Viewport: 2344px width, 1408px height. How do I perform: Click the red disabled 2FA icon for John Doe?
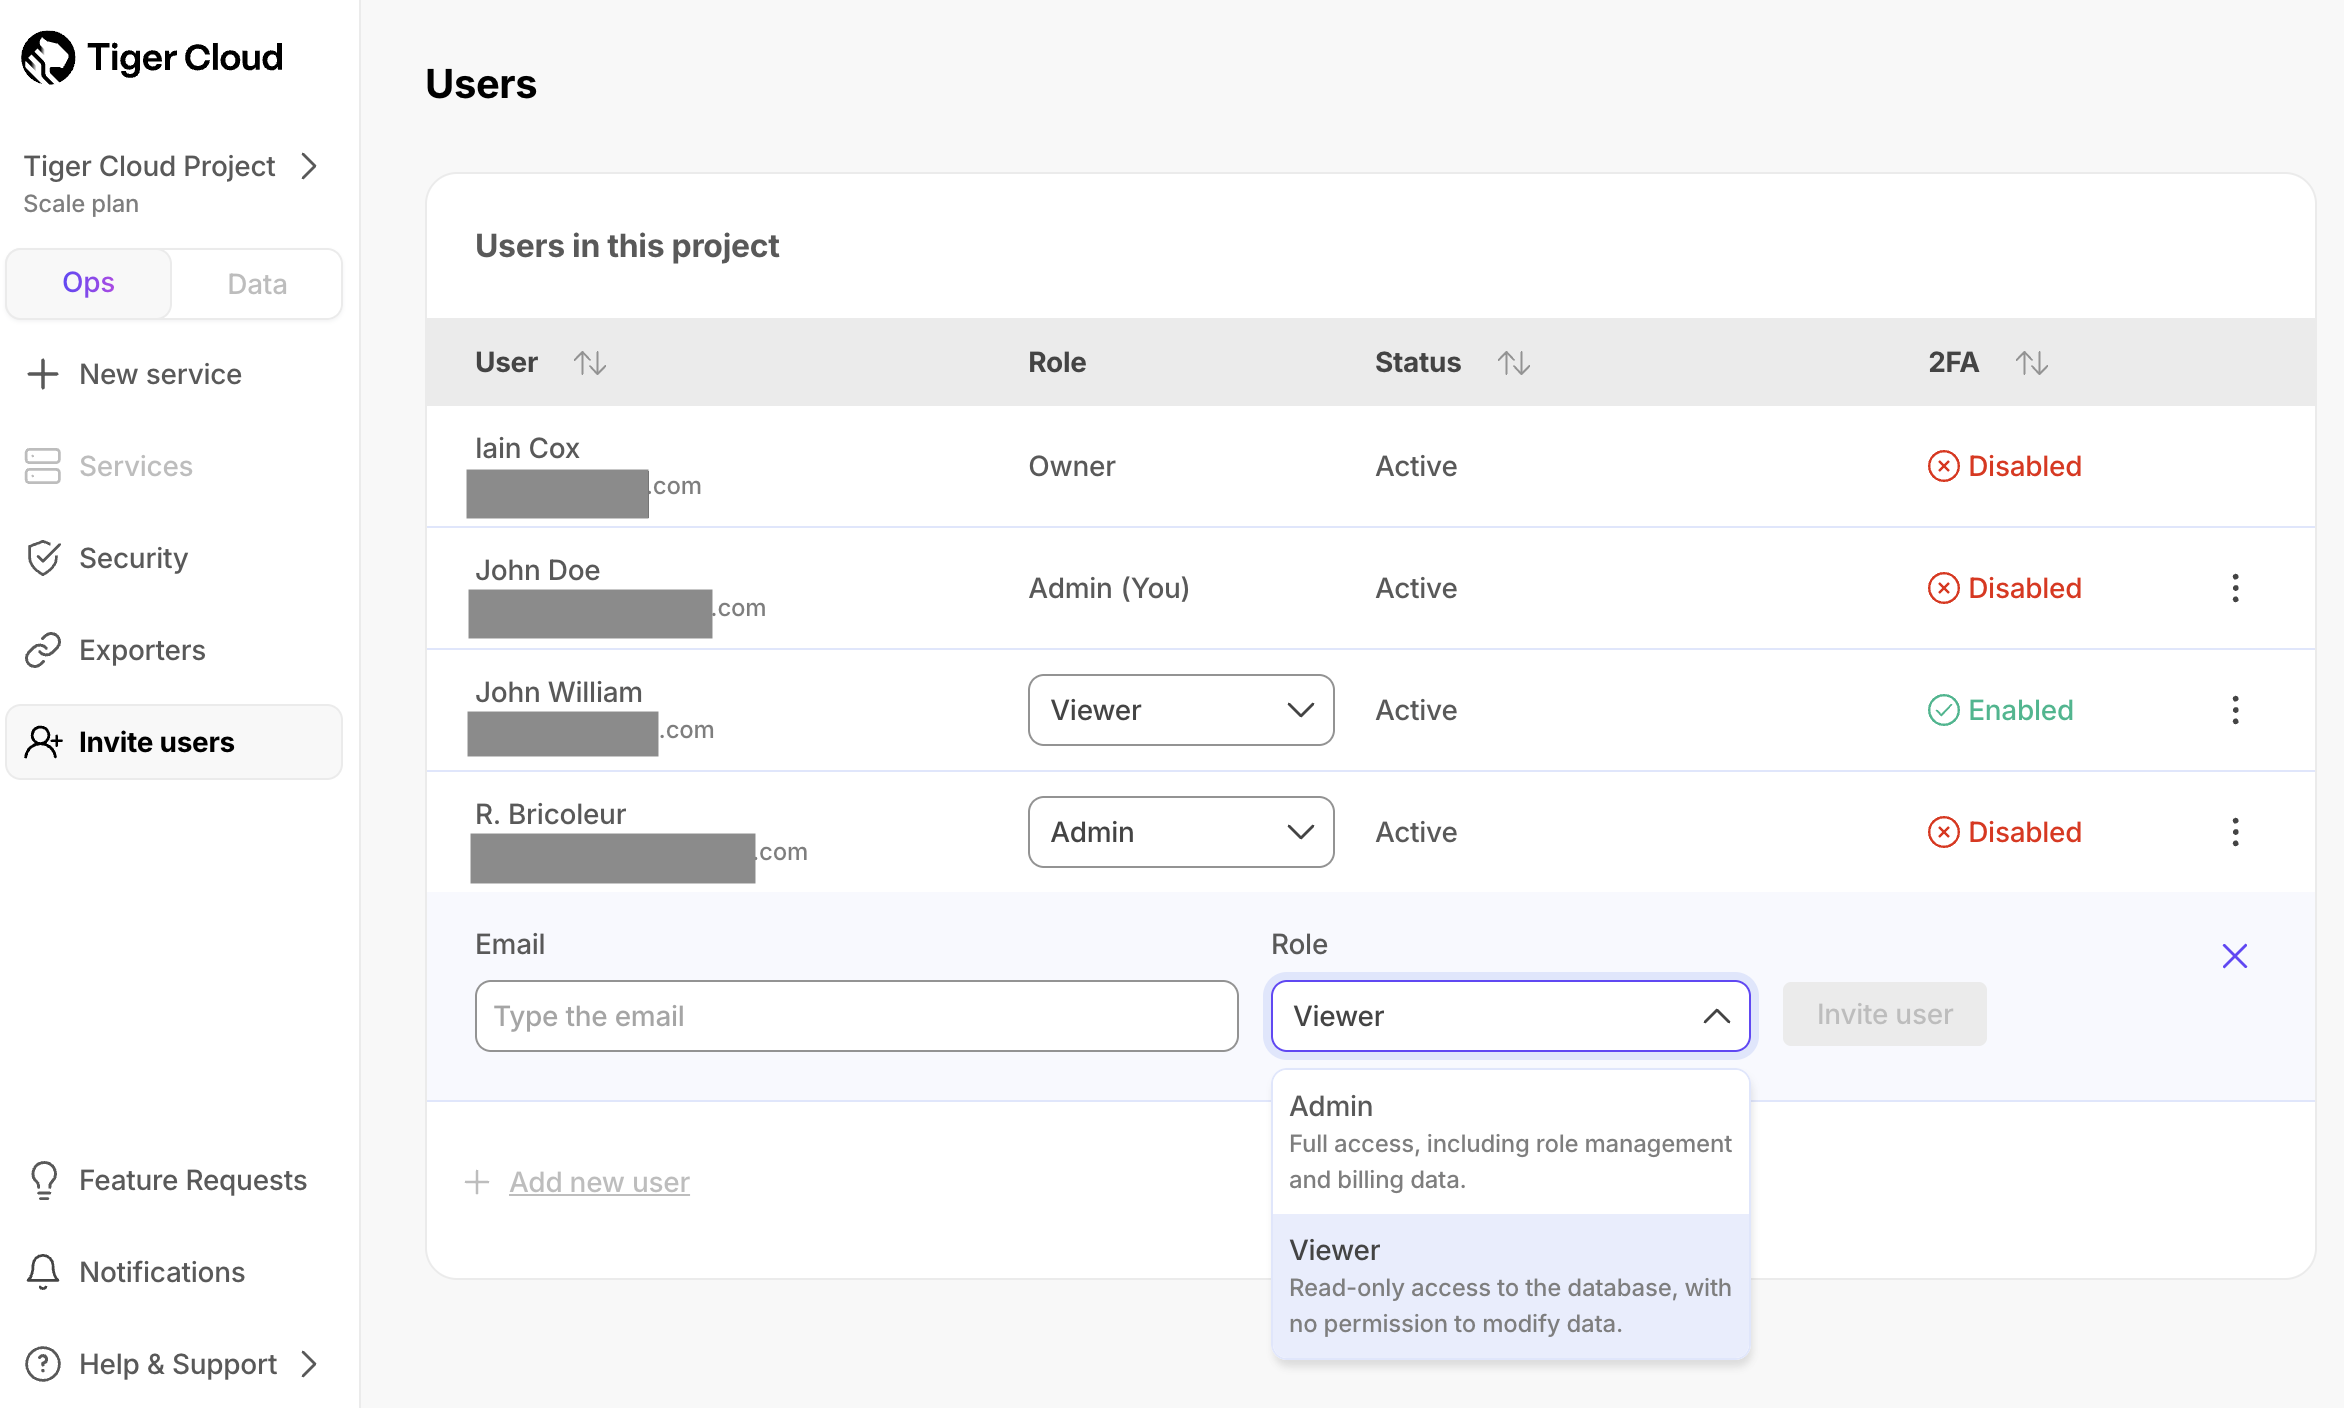[1943, 588]
